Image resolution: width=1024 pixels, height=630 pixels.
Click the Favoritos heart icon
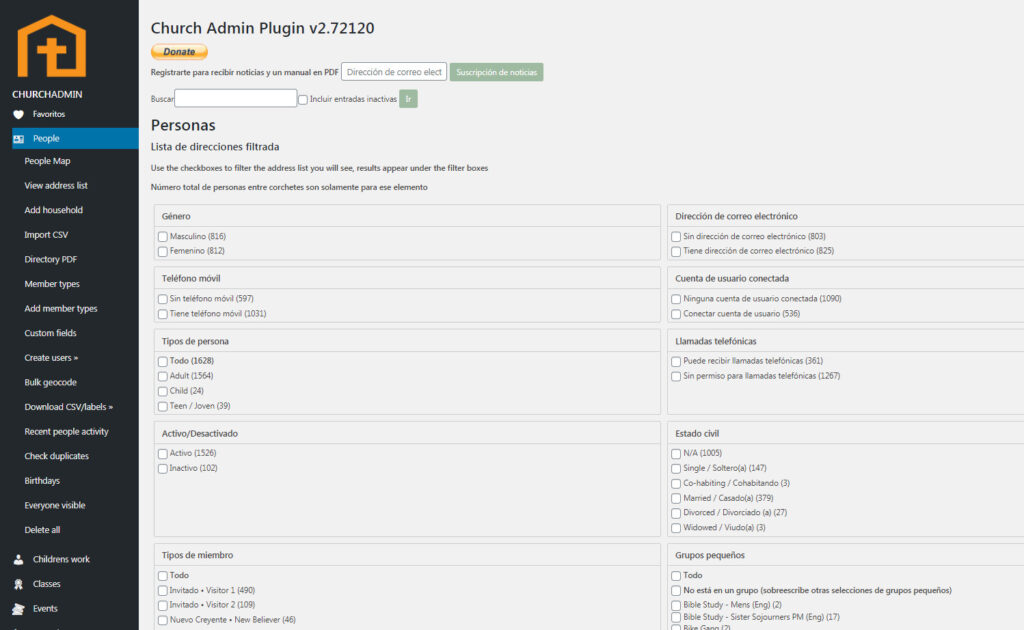18,114
